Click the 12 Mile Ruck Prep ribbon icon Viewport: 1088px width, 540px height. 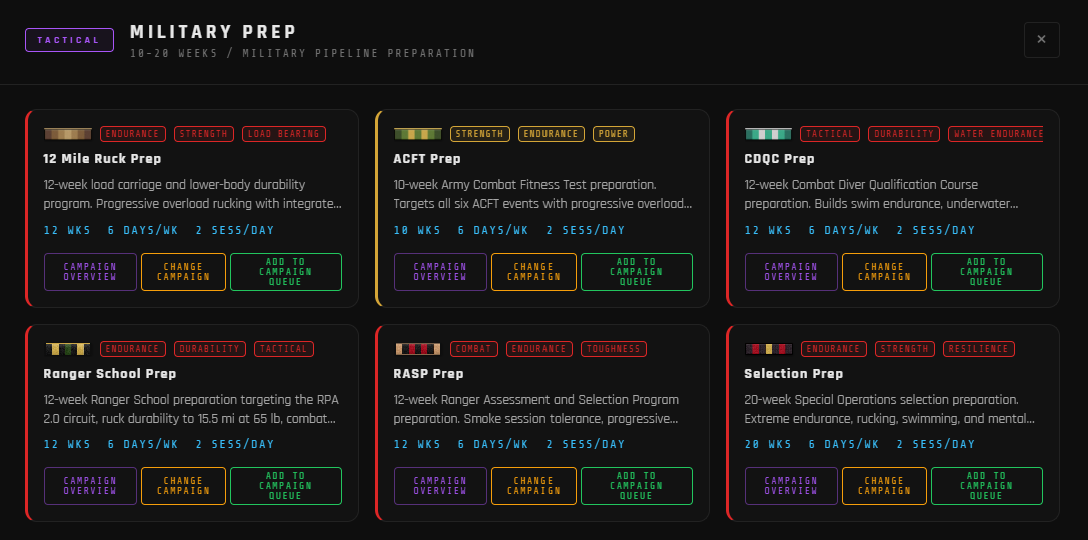click(68, 134)
